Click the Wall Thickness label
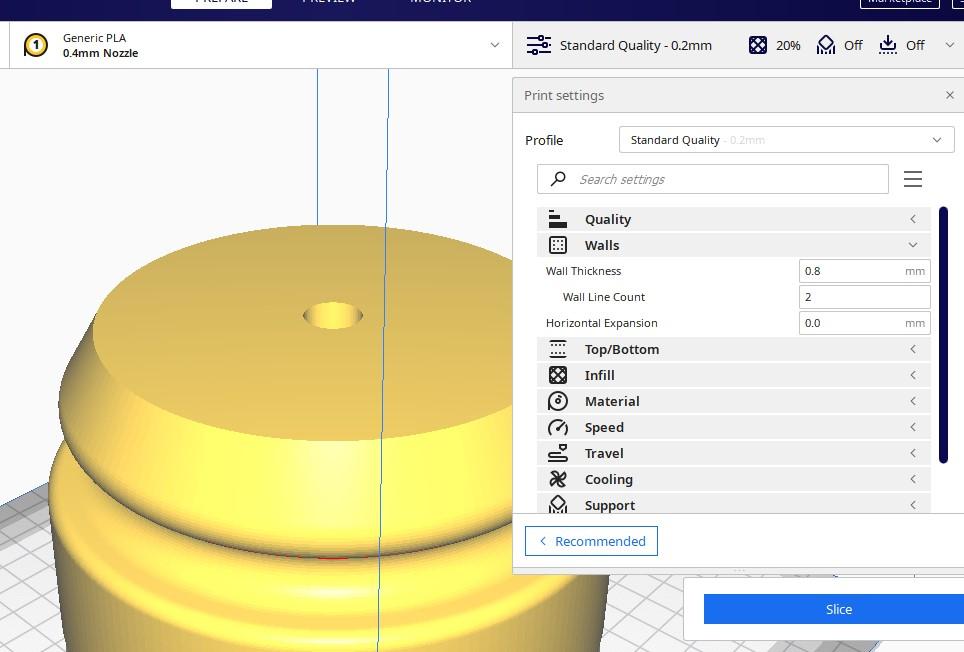 583,271
